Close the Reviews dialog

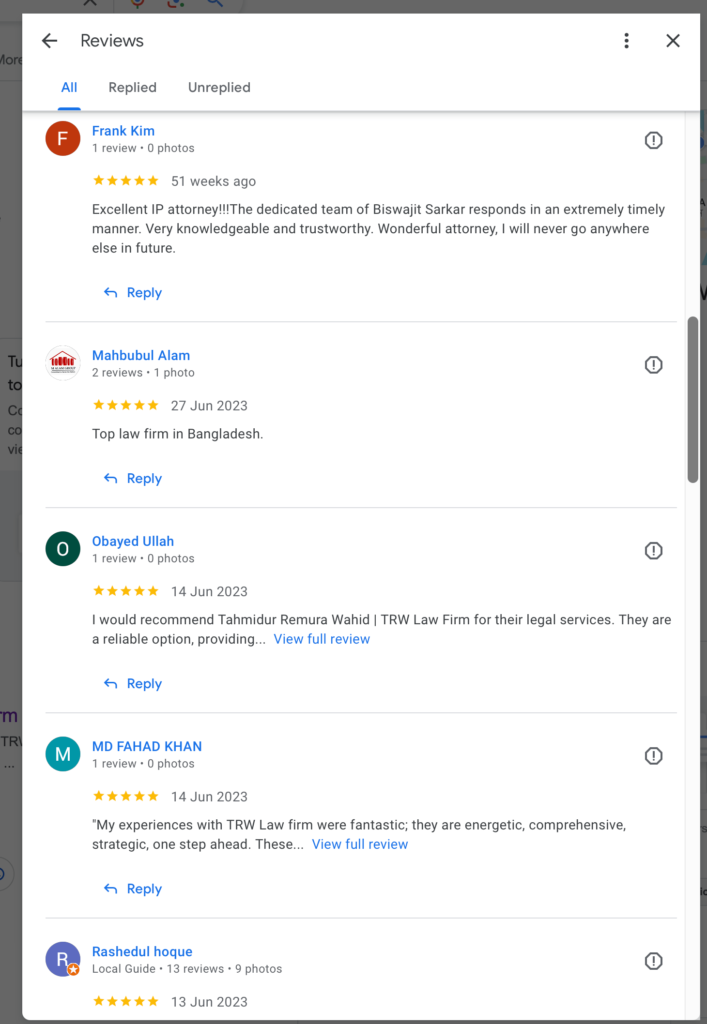point(673,40)
